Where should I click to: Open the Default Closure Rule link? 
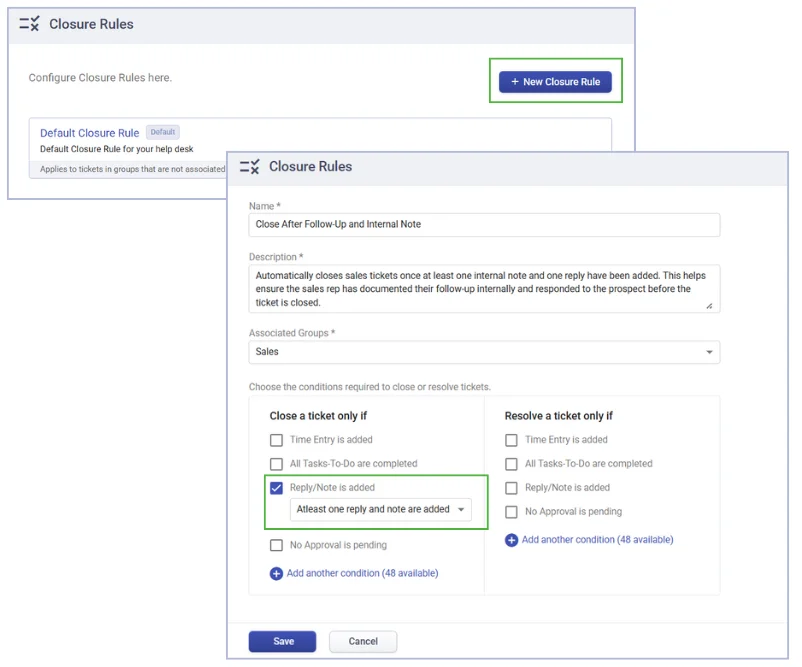89,133
